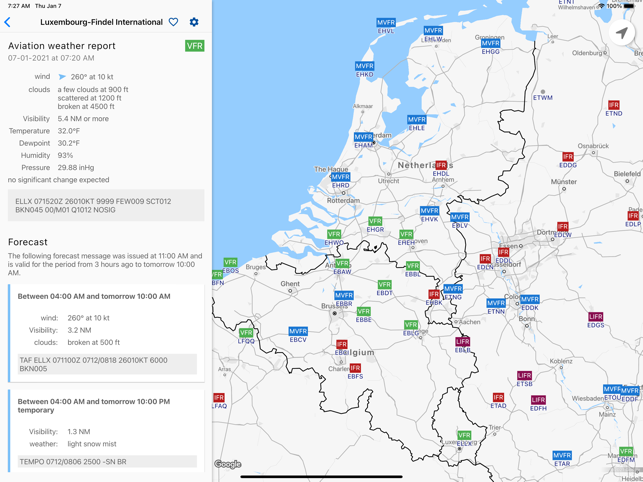
Task: Open settings via the gear icon
Action: click(x=194, y=22)
